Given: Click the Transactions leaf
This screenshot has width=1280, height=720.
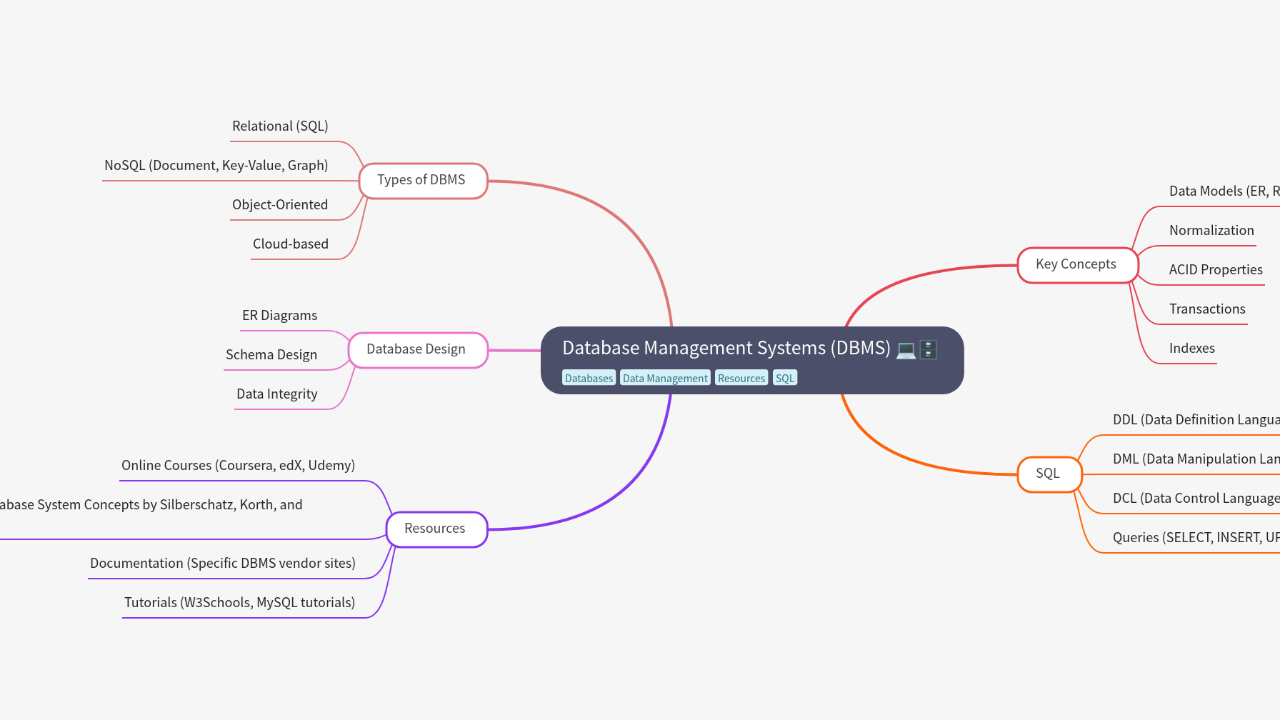Looking at the screenshot, I should tap(1207, 308).
